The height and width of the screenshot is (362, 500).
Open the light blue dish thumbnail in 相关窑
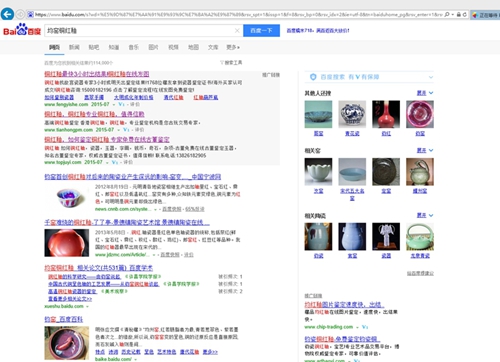pos(352,172)
